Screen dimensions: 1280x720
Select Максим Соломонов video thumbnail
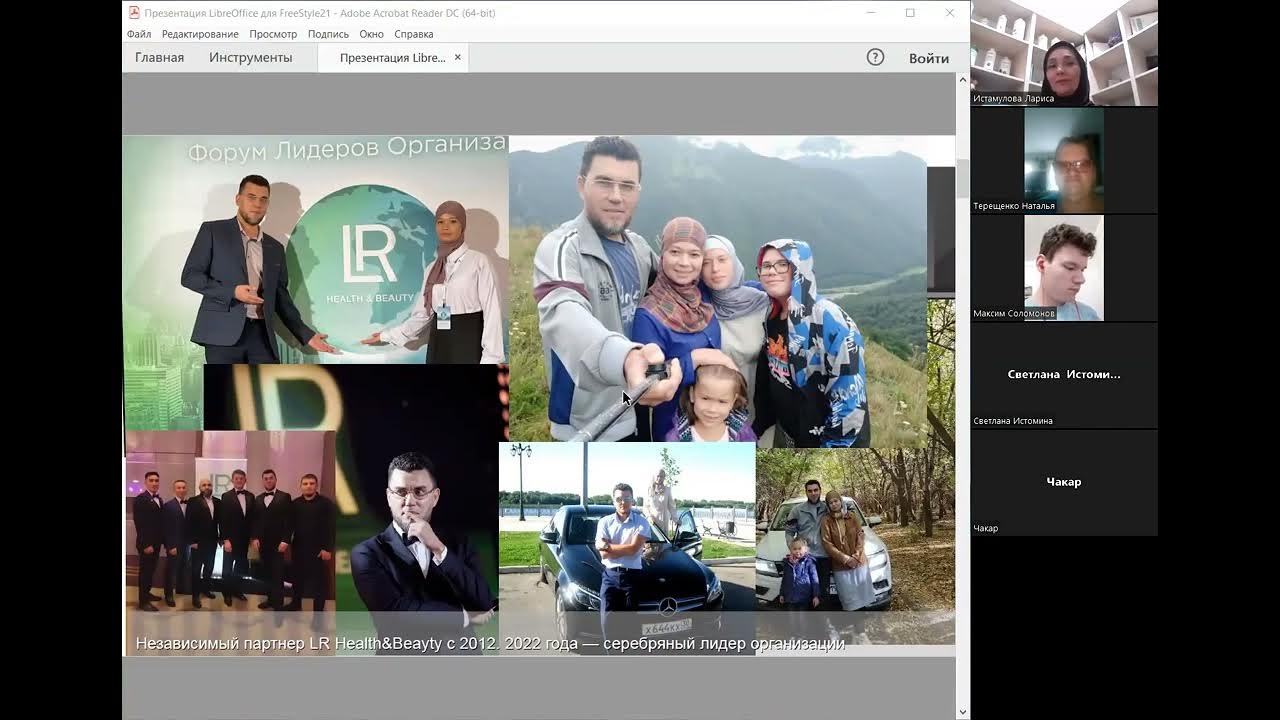(1064, 267)
